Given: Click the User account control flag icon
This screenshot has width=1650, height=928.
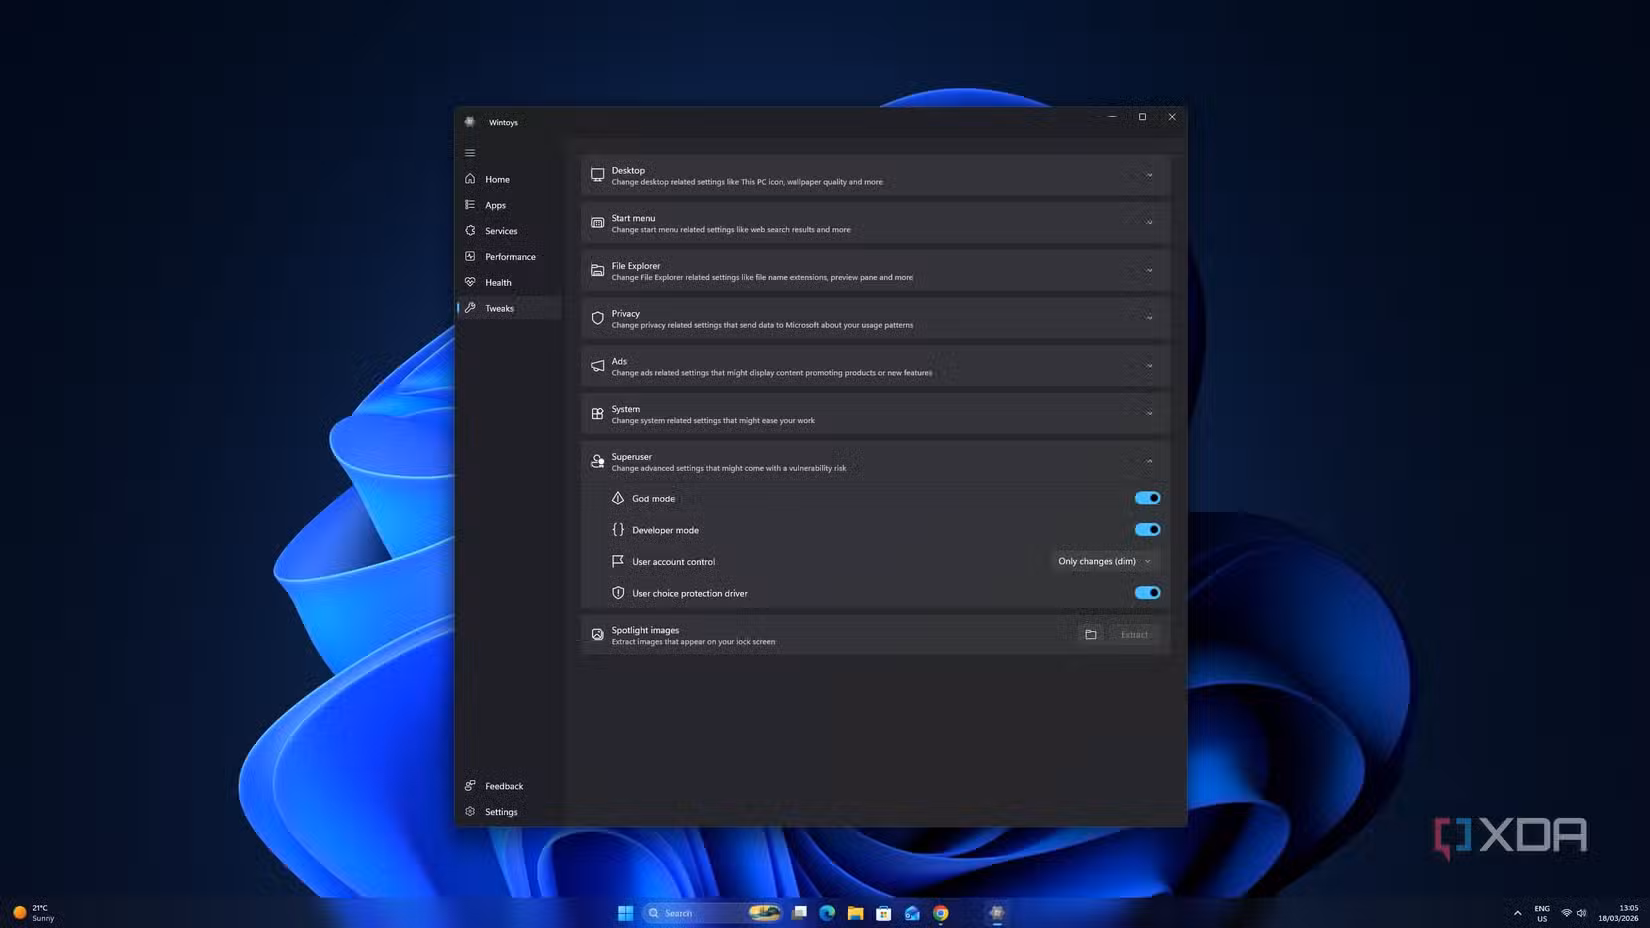Looking at the screenshot, I should (618, 561).
